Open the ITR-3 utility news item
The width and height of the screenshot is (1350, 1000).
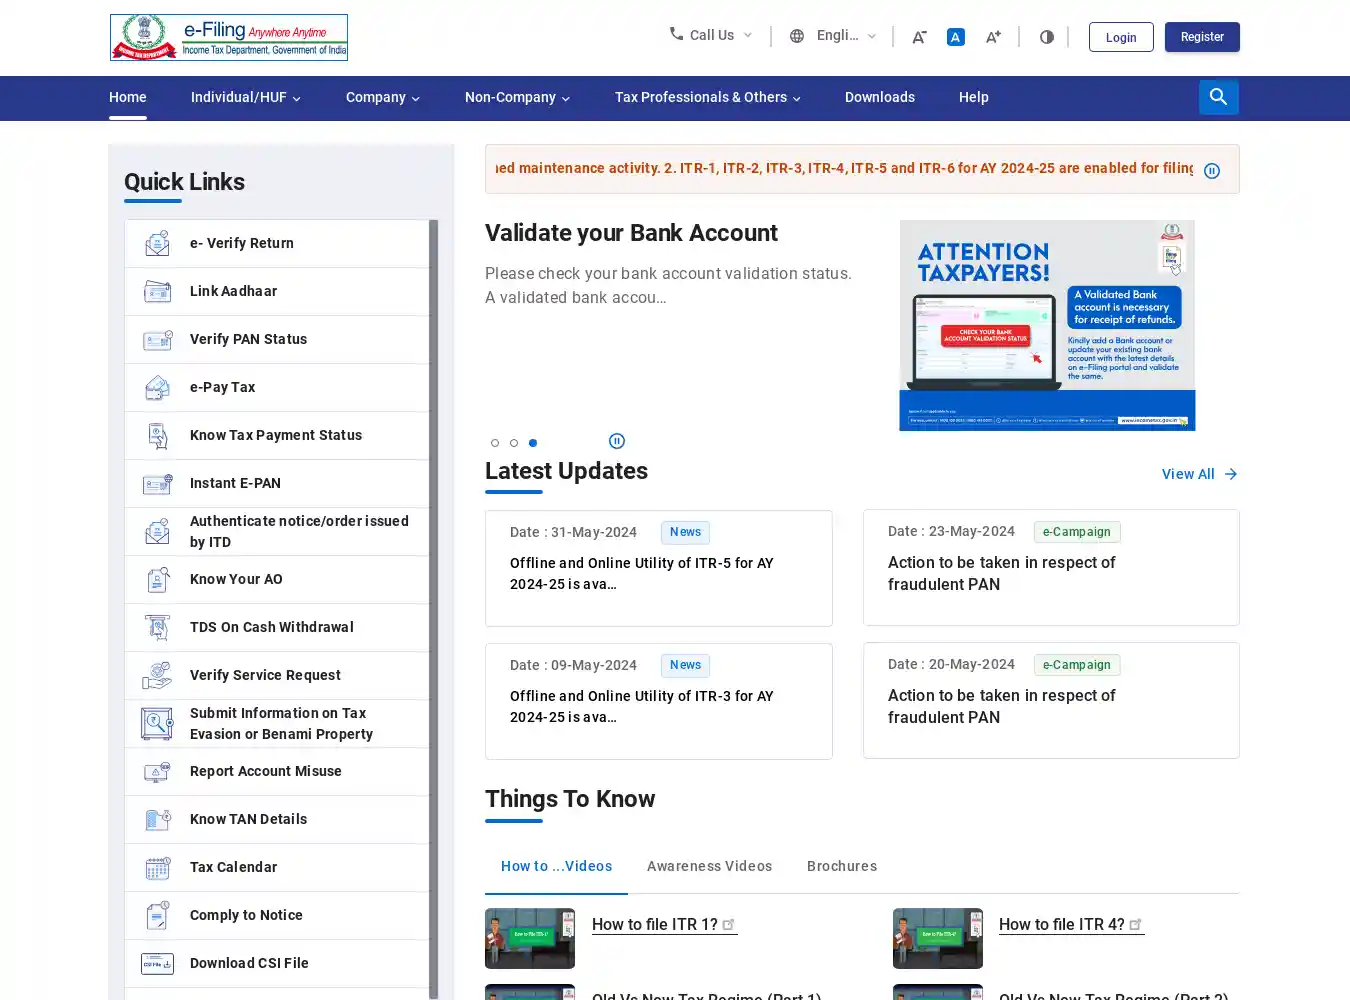tap(659, 701)
